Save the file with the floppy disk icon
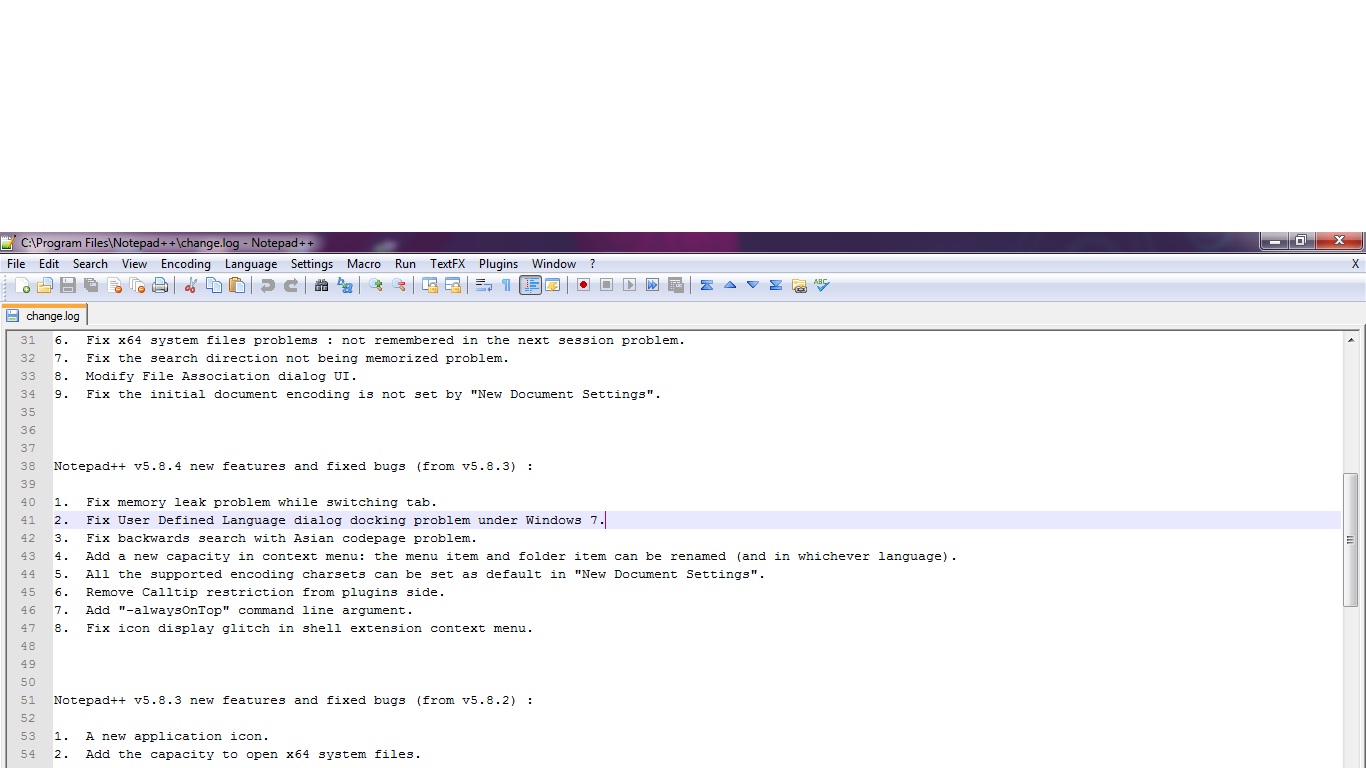 68,286
